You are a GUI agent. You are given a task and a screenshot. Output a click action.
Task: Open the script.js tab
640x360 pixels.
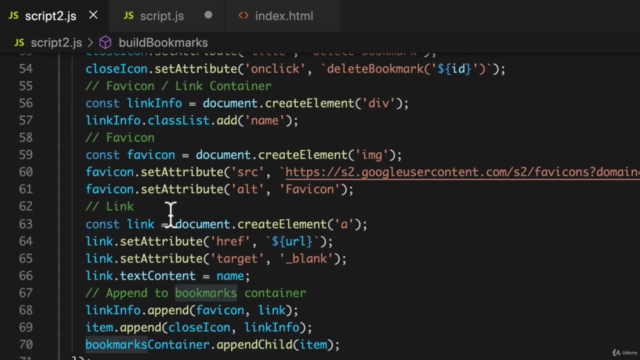click(162, 16)
